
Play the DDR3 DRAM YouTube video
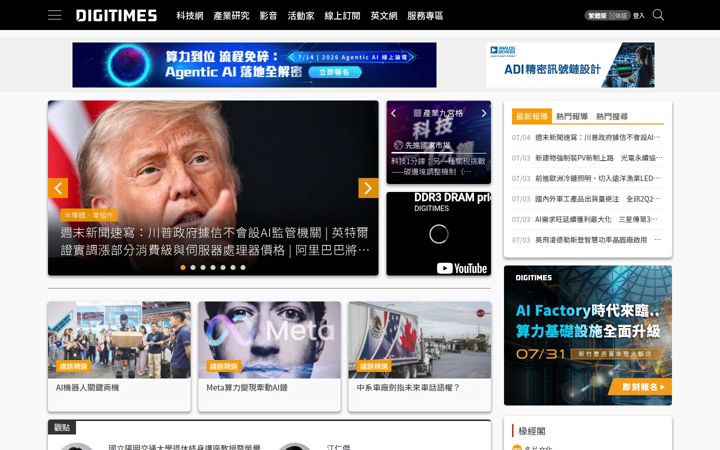point(439,234)
